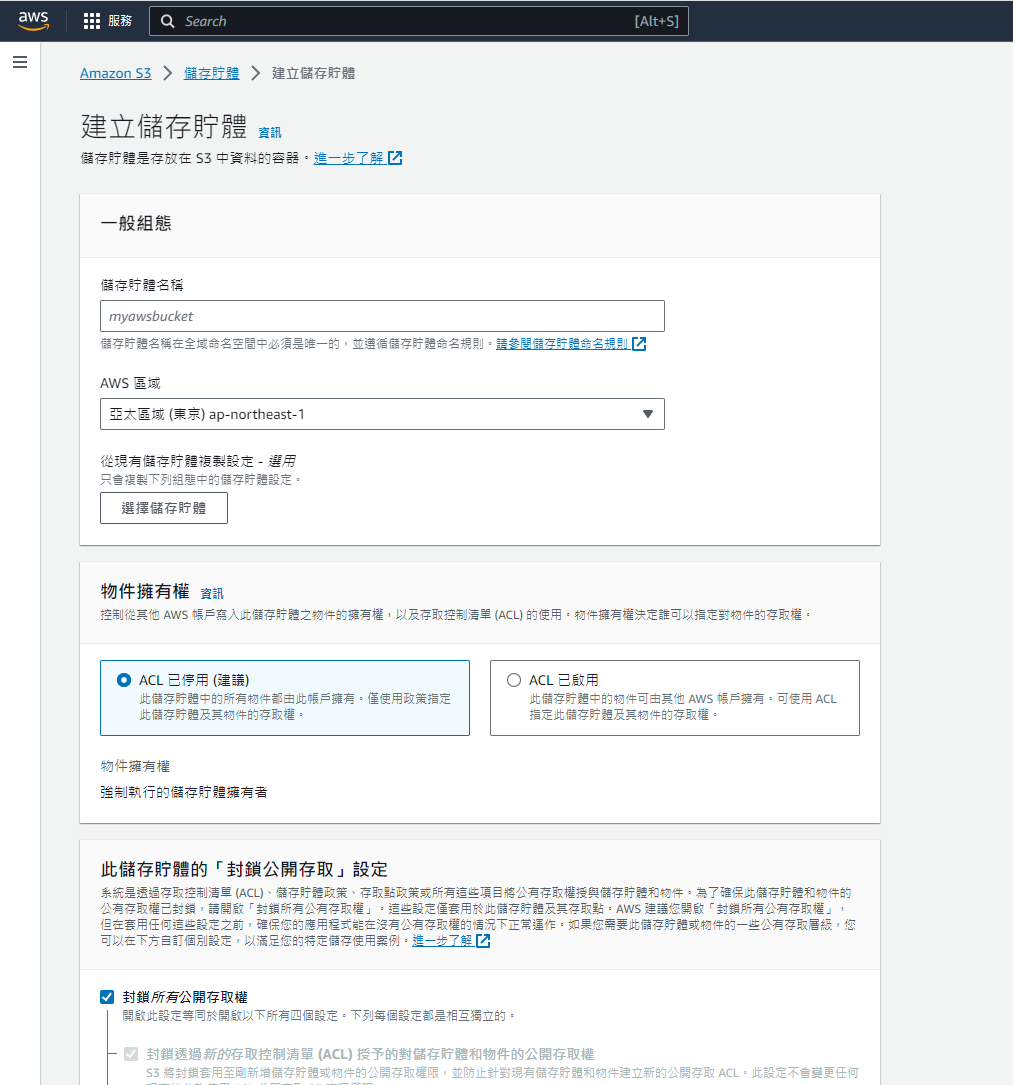Focus the top Search bar
Screen dimensions: 1013x1085
pyautogui.click(x=419, y=21)
